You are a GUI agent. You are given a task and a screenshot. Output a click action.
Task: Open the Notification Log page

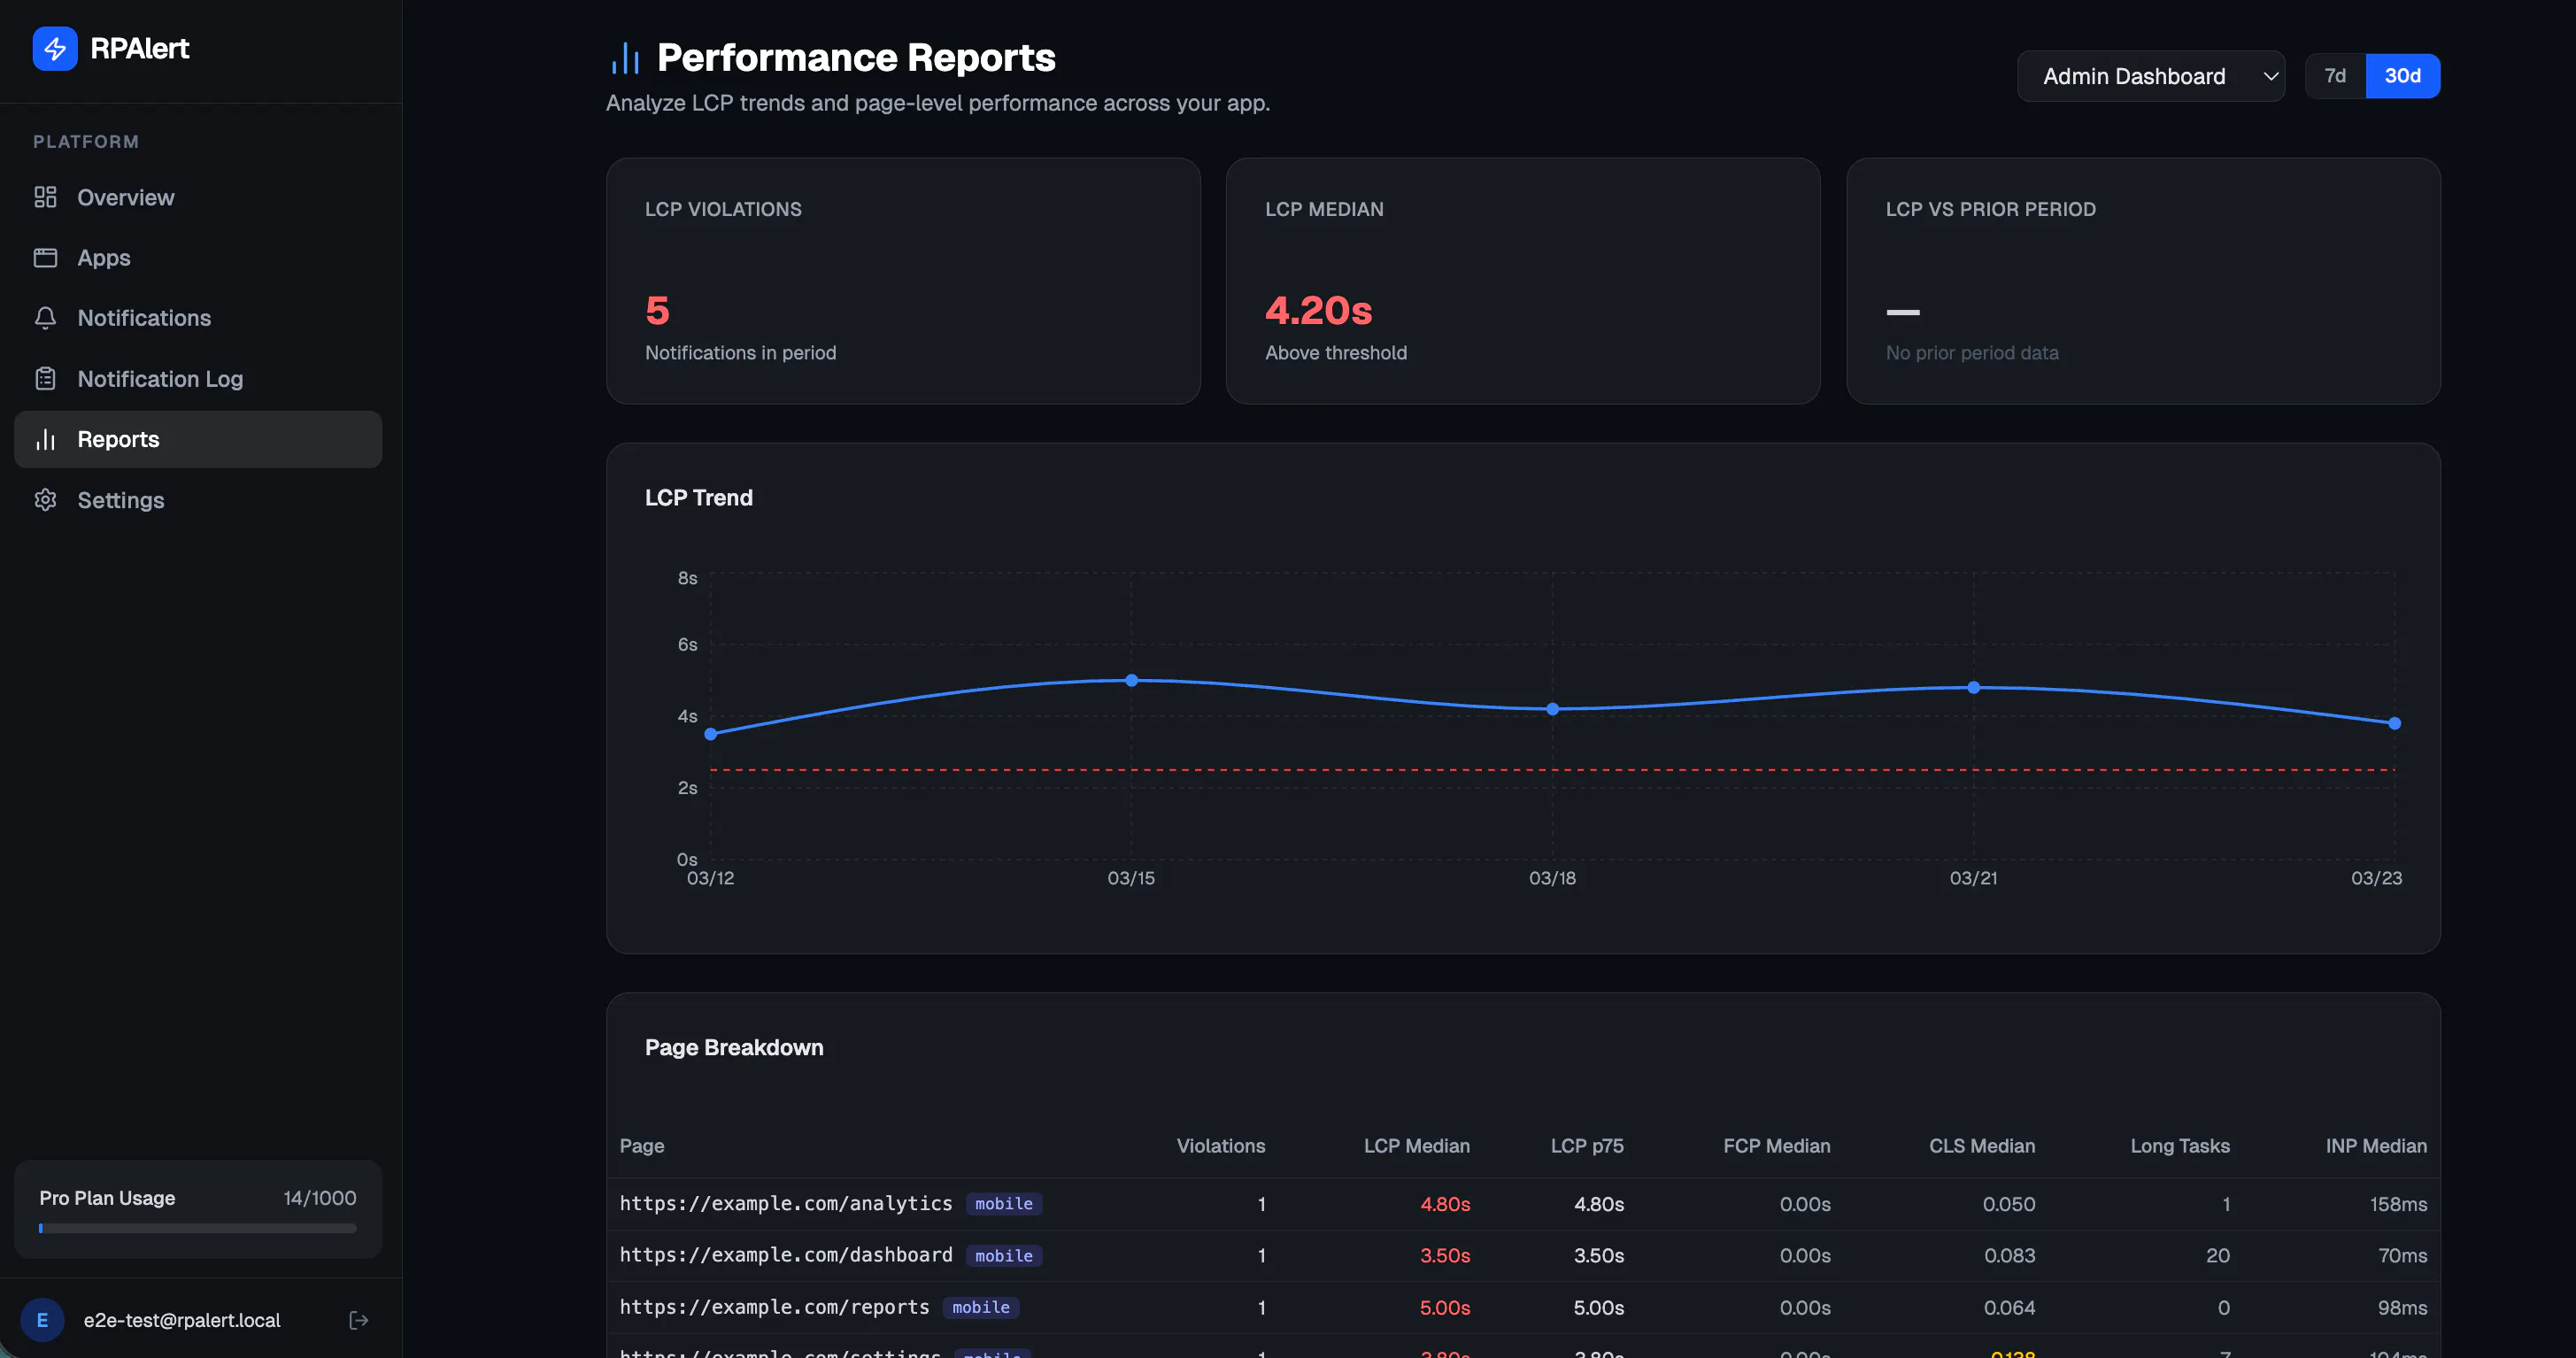coord(198,379)
